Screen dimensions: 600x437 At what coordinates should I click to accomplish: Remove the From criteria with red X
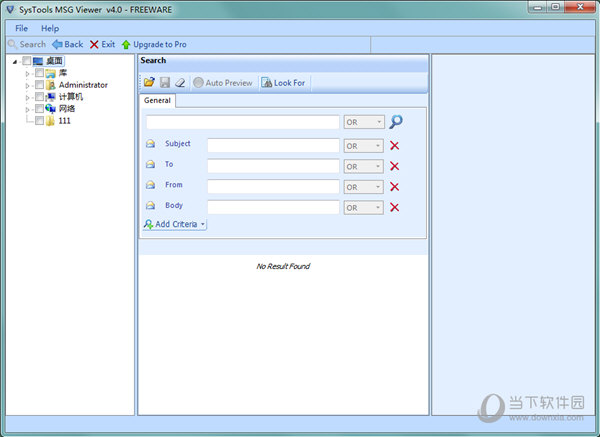[394, 187]
